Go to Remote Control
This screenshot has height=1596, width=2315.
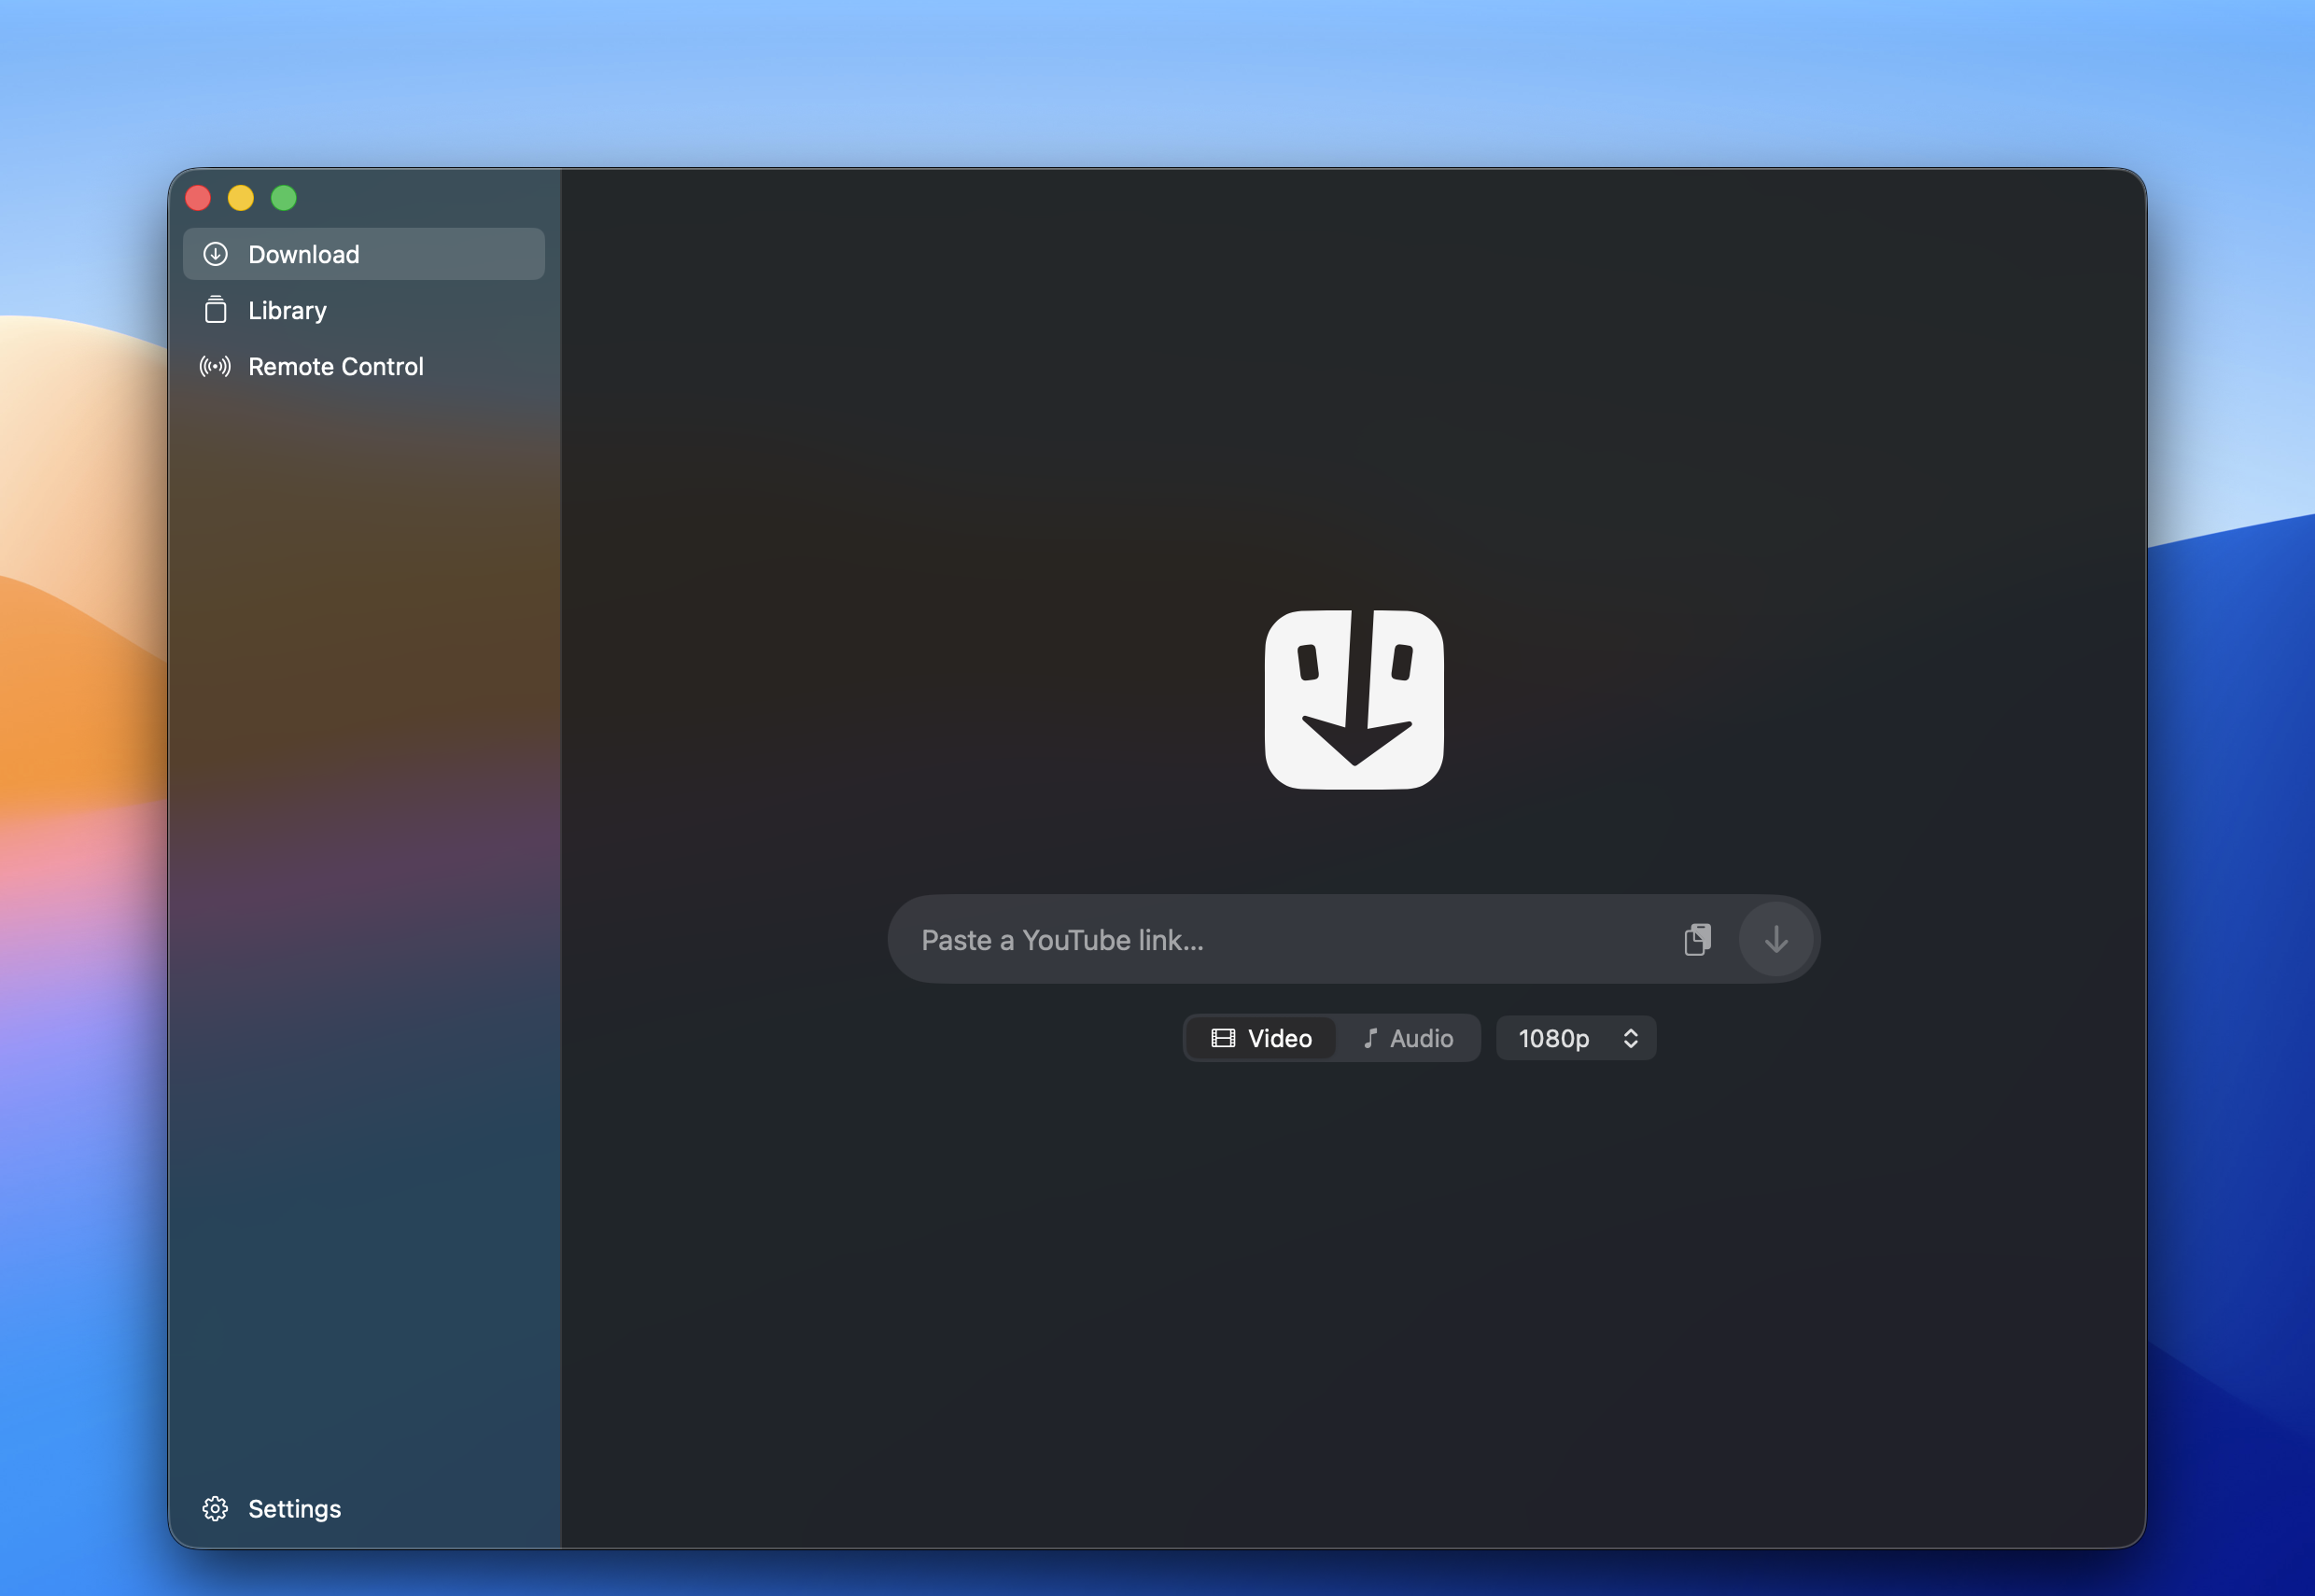tap(363, 366)
